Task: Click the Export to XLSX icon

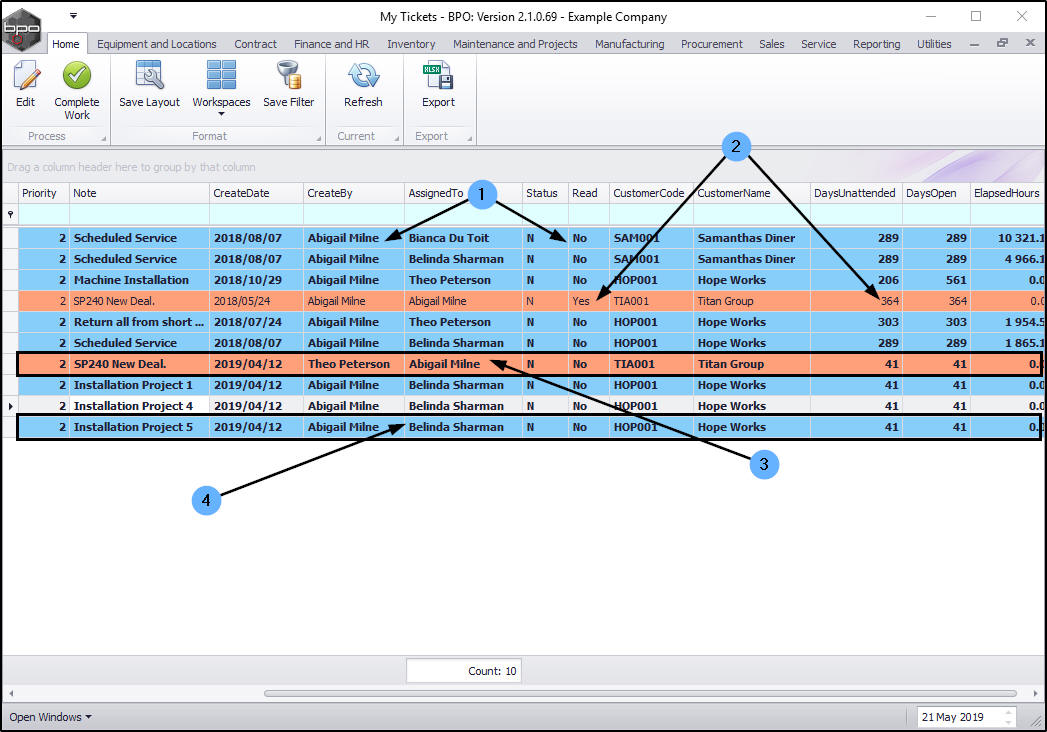Action: [x=438, y=75]
